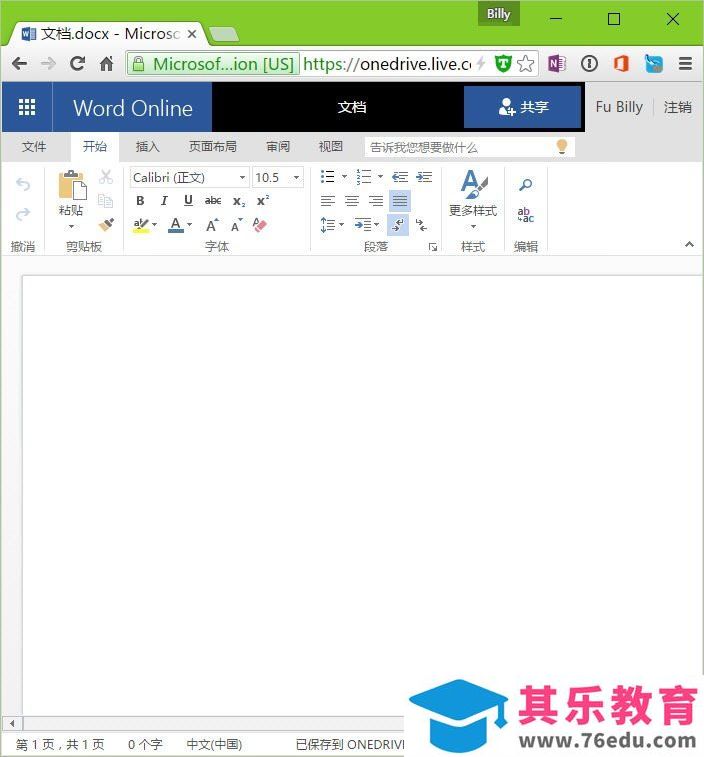Click the Fu Billy account name

619,107
